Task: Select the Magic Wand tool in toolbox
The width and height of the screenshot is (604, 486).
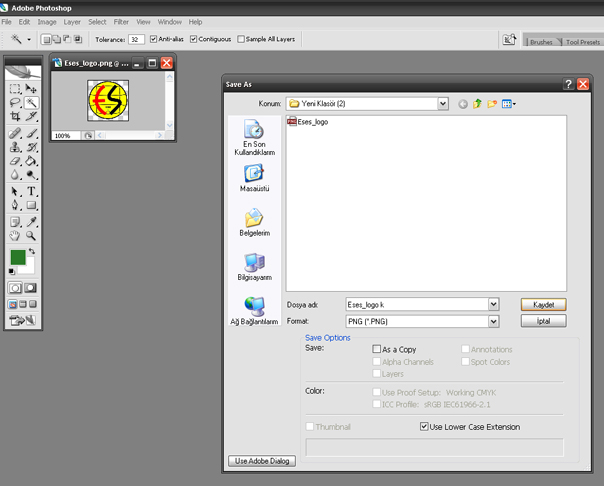Action: pyautogui.click(x=31, y=102)
